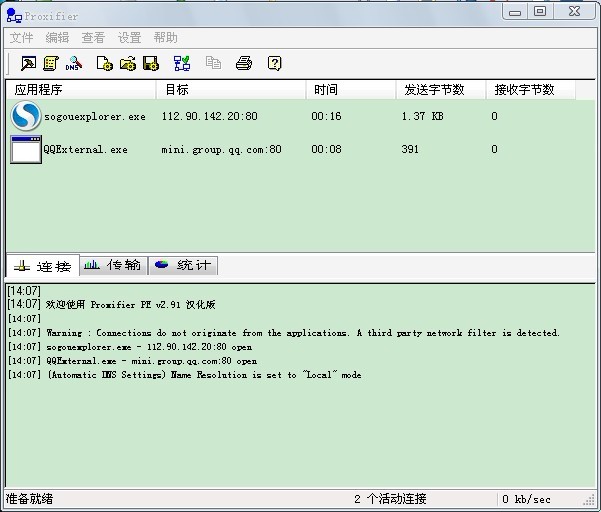Sort by 发送字节数 column header

441,90
